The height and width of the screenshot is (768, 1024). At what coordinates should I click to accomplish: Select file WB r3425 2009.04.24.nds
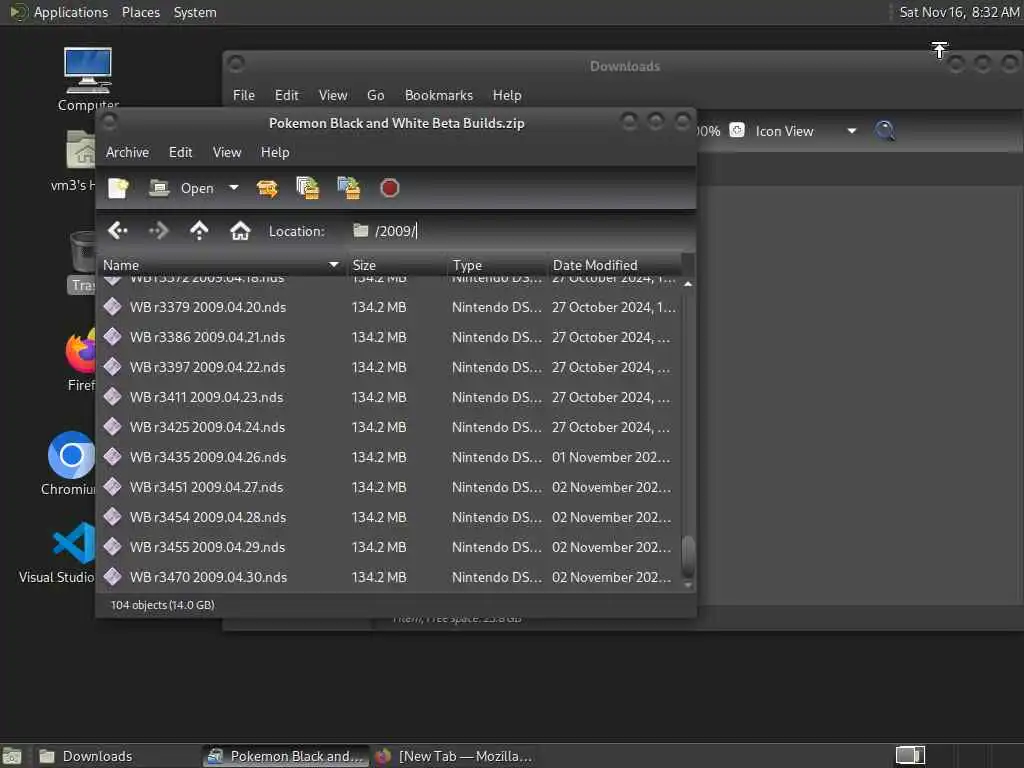click(x=389, y=427)
